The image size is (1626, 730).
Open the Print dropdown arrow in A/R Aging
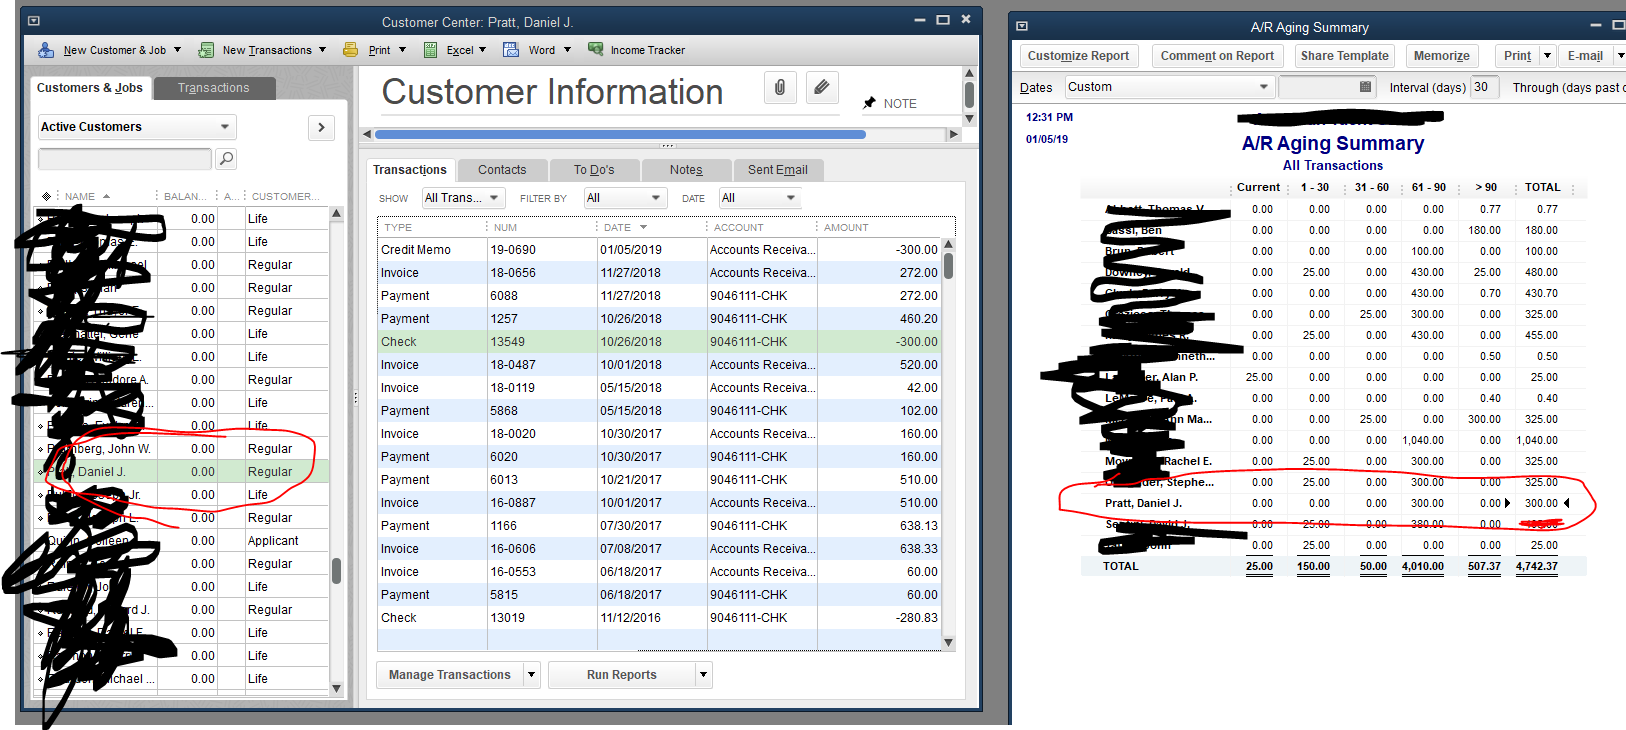tap(1547, 56)
